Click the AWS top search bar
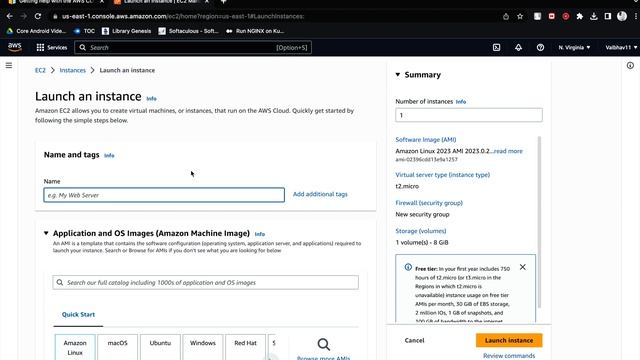 click(x=193, y=47)
